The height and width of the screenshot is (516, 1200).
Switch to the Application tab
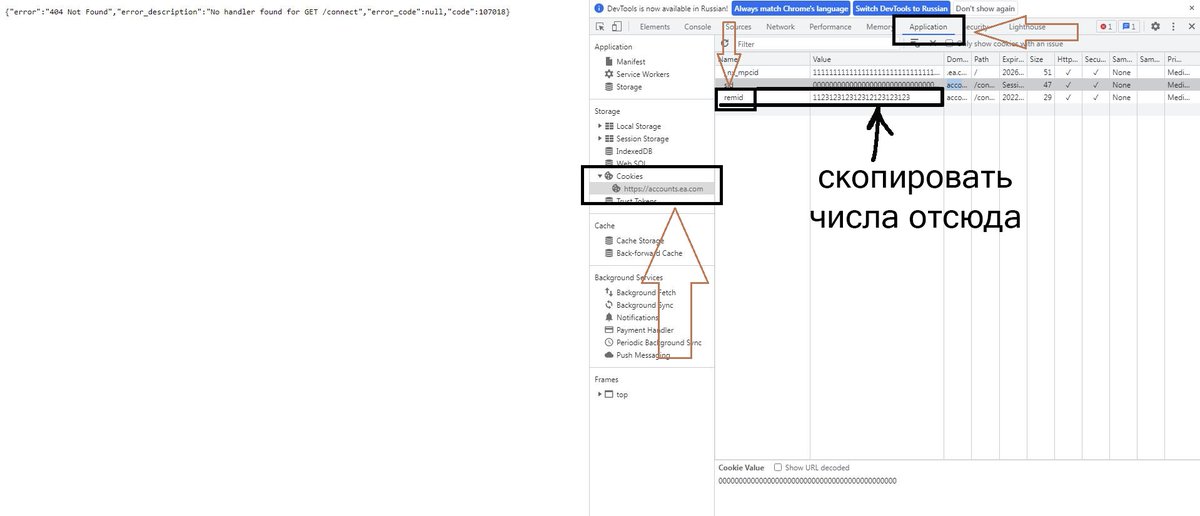pos(928,27)
